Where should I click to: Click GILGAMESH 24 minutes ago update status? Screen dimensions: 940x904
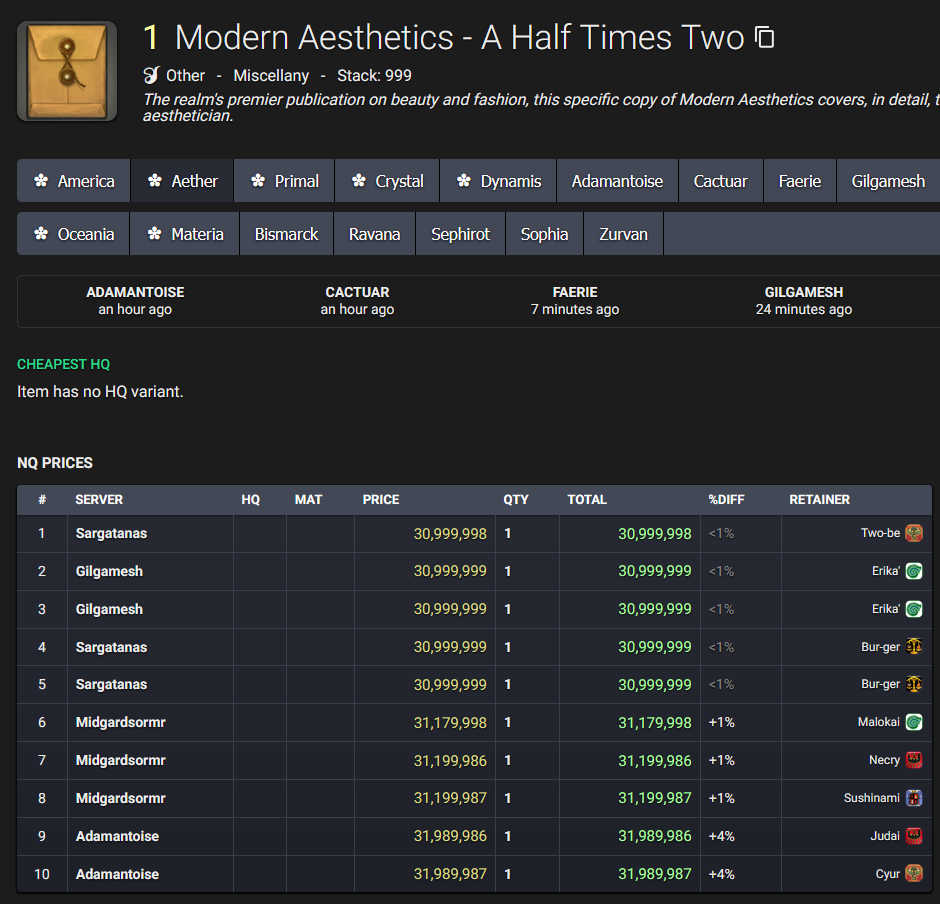[804, 301]
